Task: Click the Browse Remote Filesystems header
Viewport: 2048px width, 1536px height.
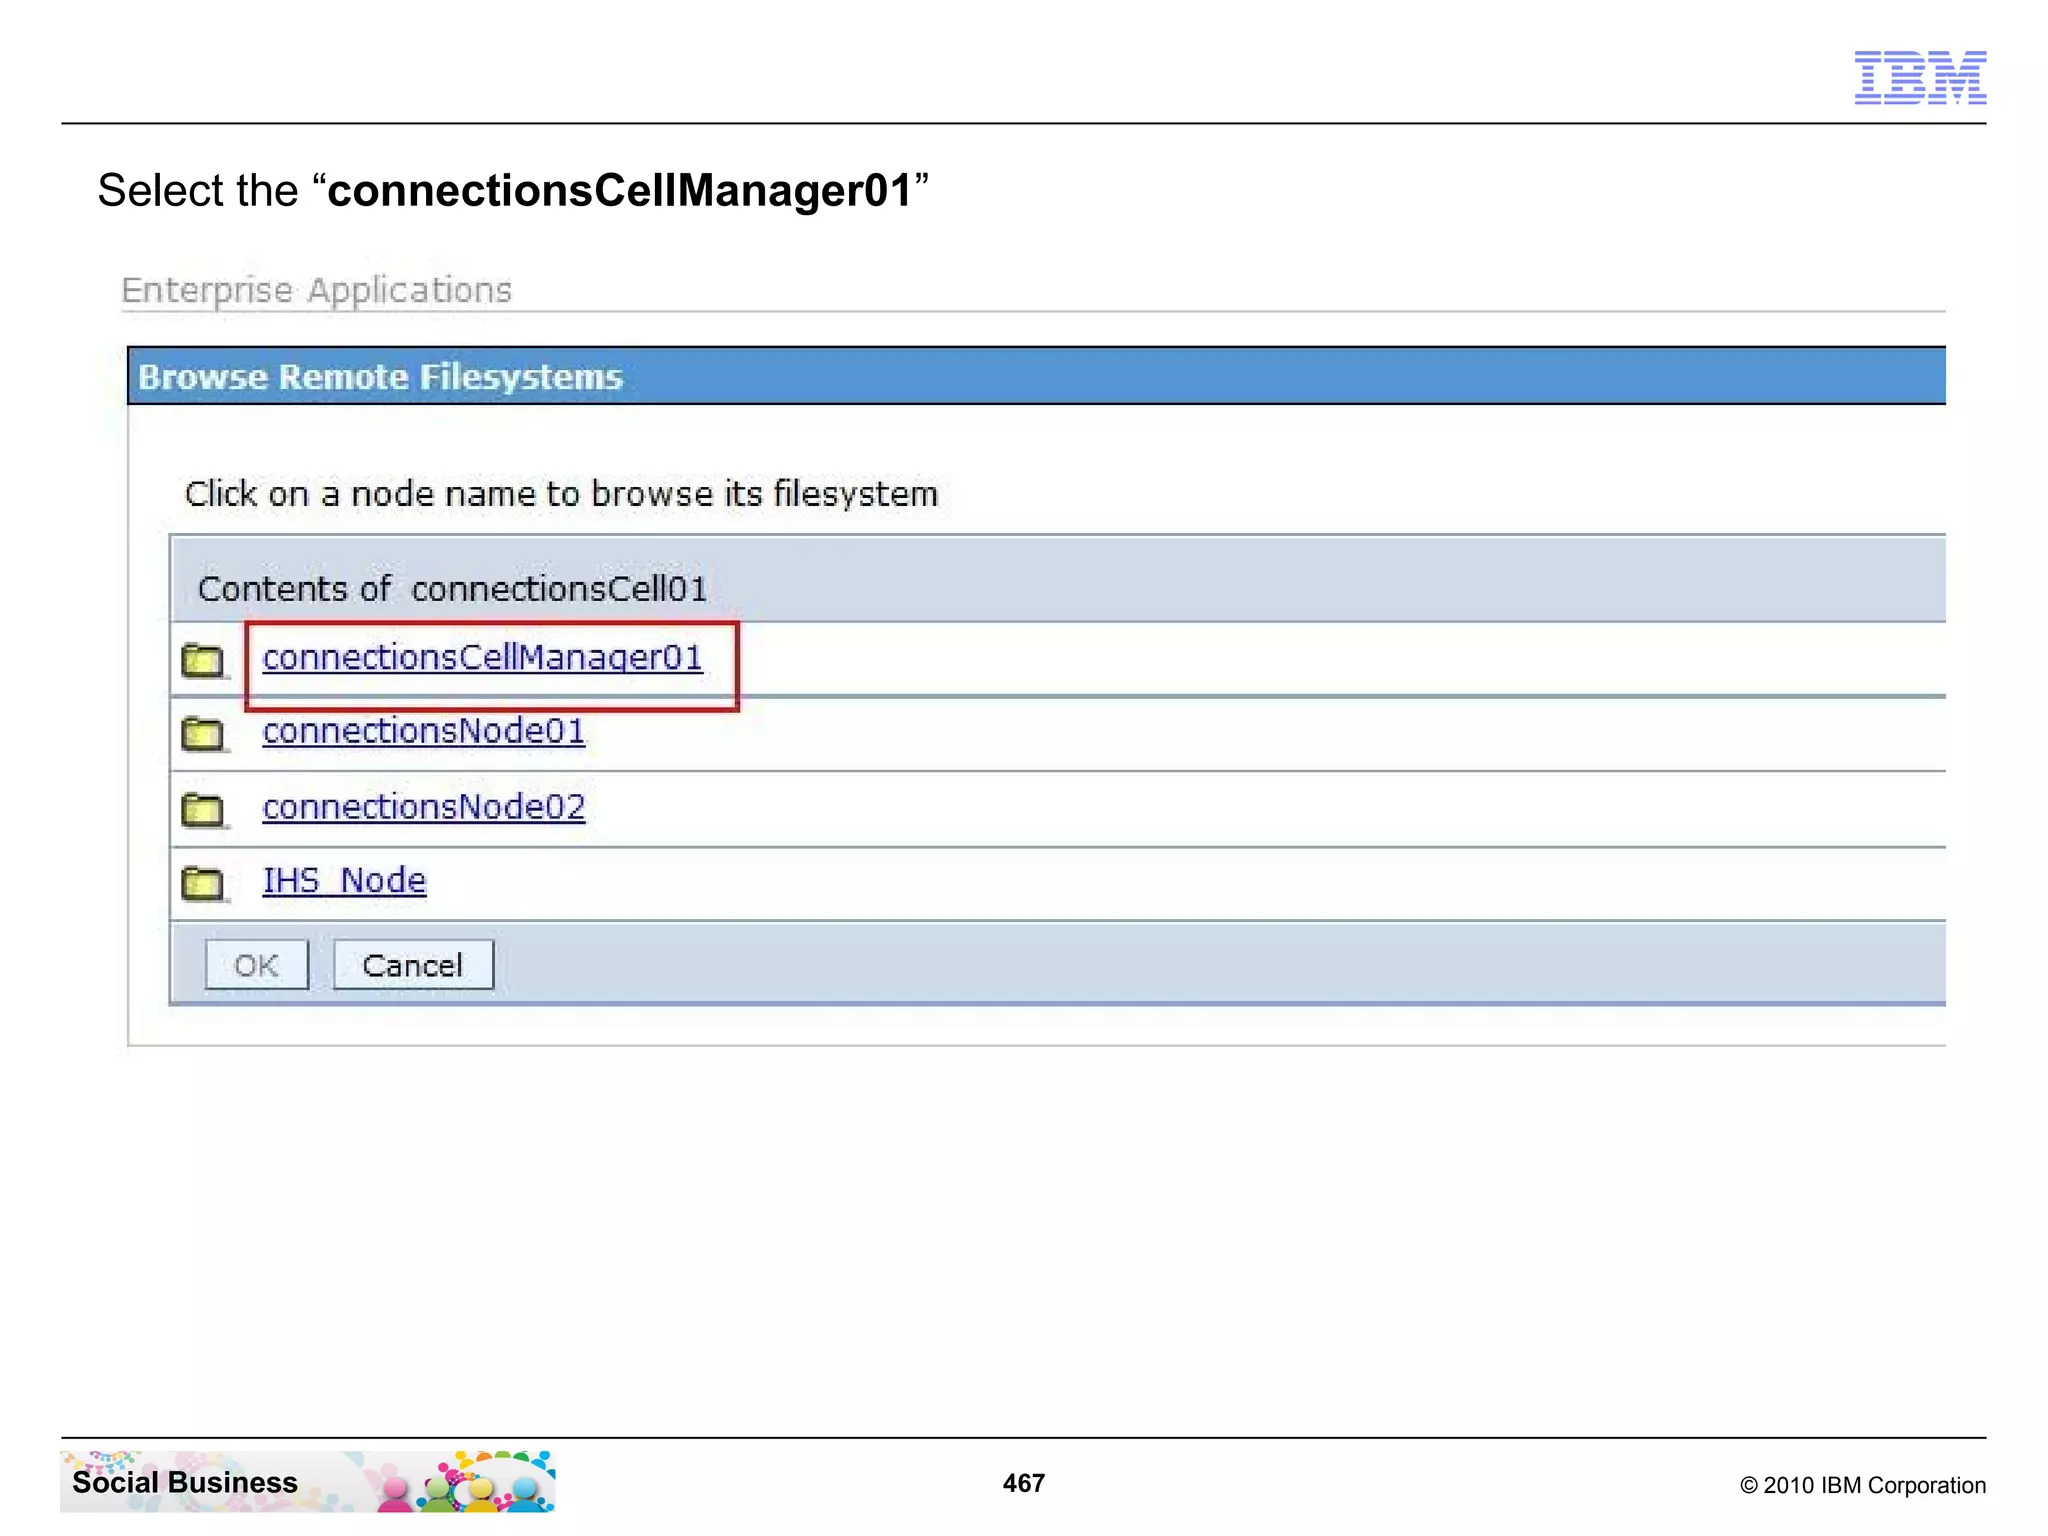Action: click(1037, 376)
